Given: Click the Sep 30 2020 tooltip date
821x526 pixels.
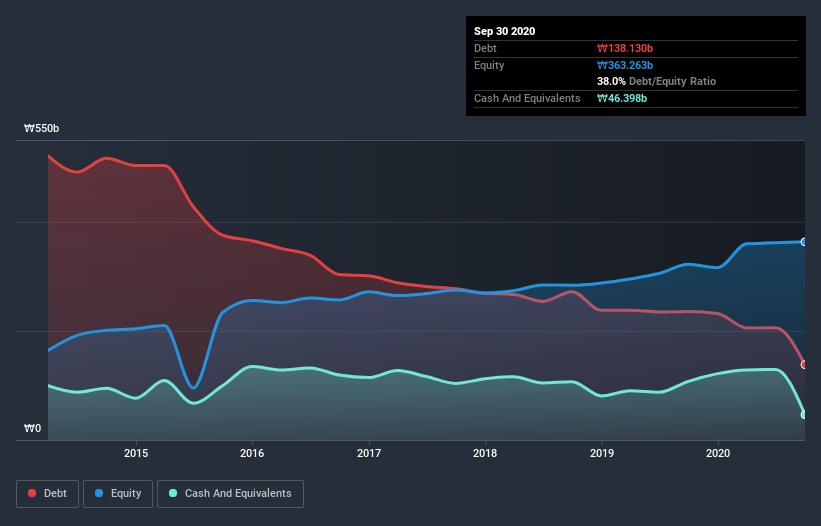Looking at the screenshot, I should point(504,31).
